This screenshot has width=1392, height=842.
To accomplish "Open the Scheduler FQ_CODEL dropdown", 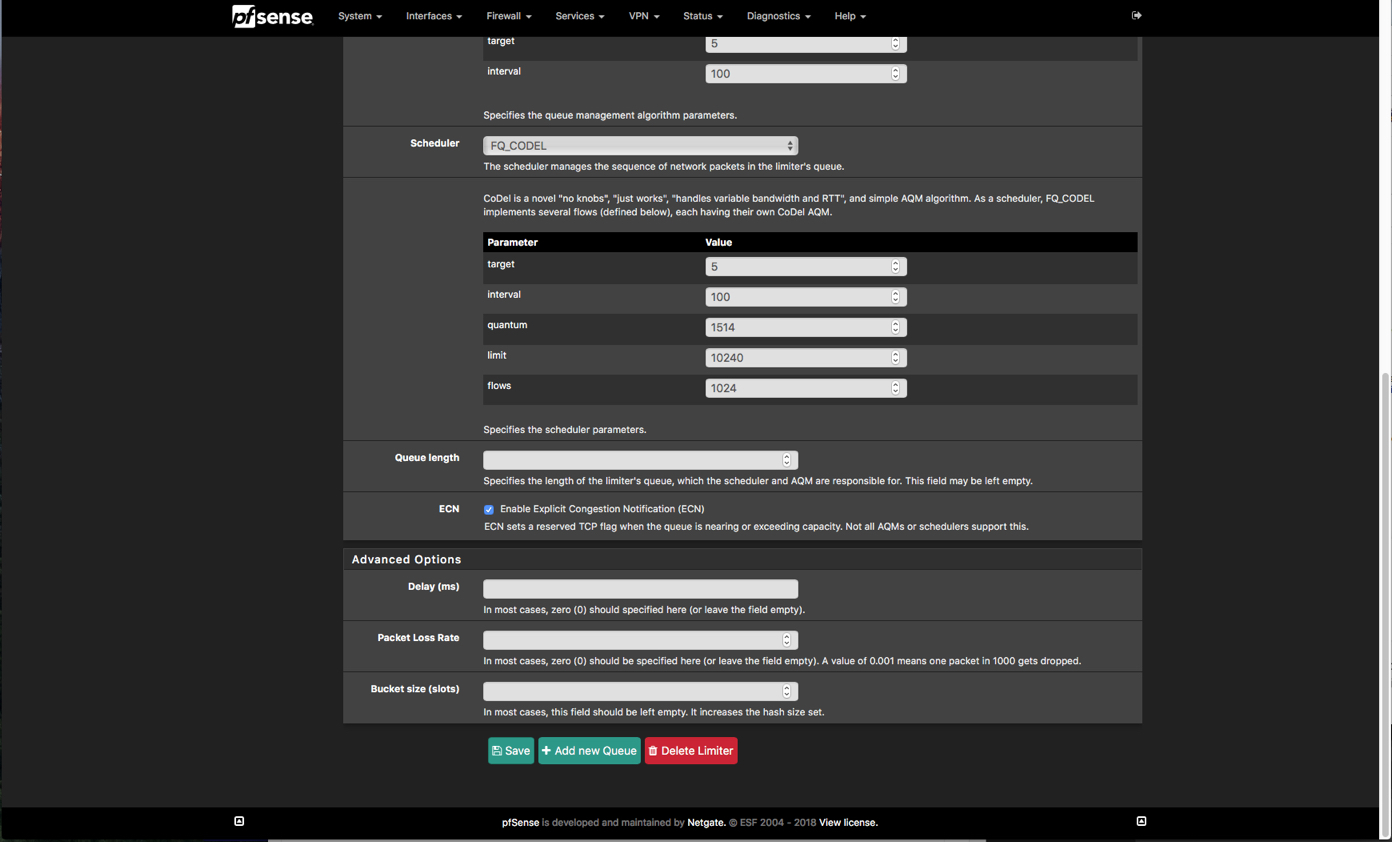I will pyautogui.click(x=640, y=146).
